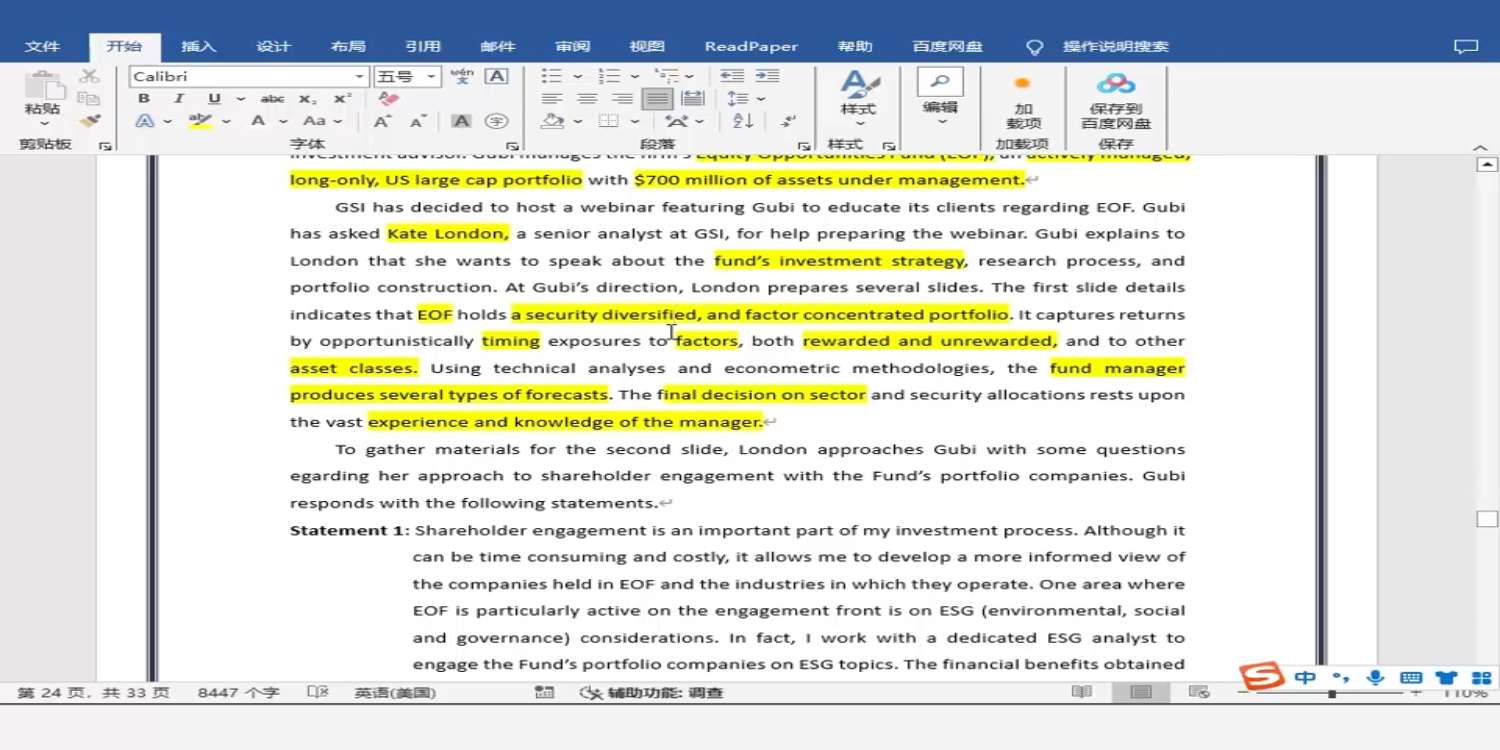Screen dimensions: 1500x750
Task: Switch to the 设计 (Design) tab
Action: pyautogui.click(x=273, y=47)
